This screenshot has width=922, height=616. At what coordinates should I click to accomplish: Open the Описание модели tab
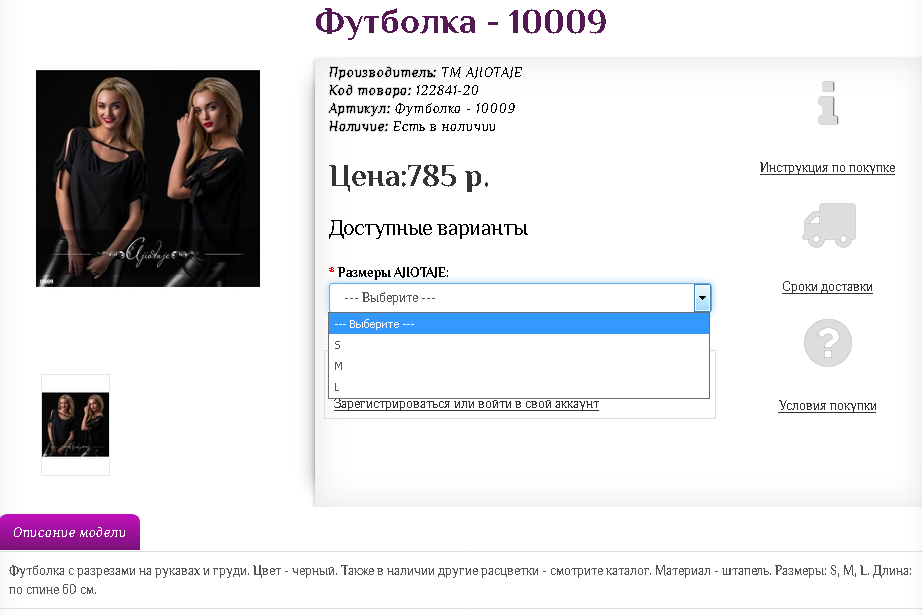(x=69, y=533)
